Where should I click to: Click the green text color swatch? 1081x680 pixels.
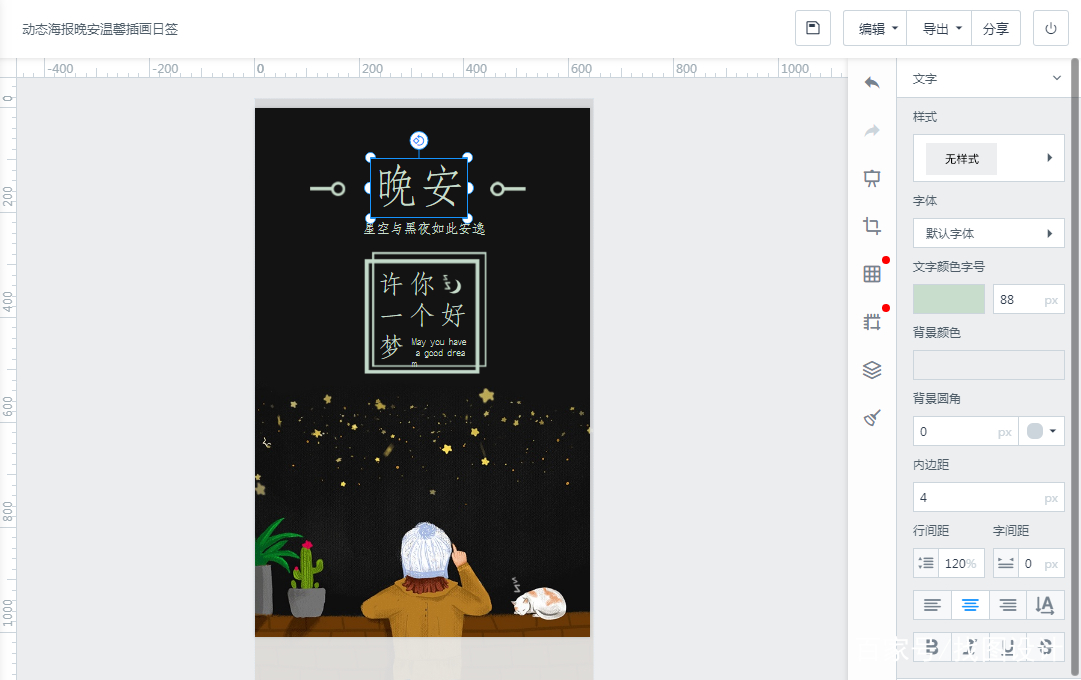(949, 299)
